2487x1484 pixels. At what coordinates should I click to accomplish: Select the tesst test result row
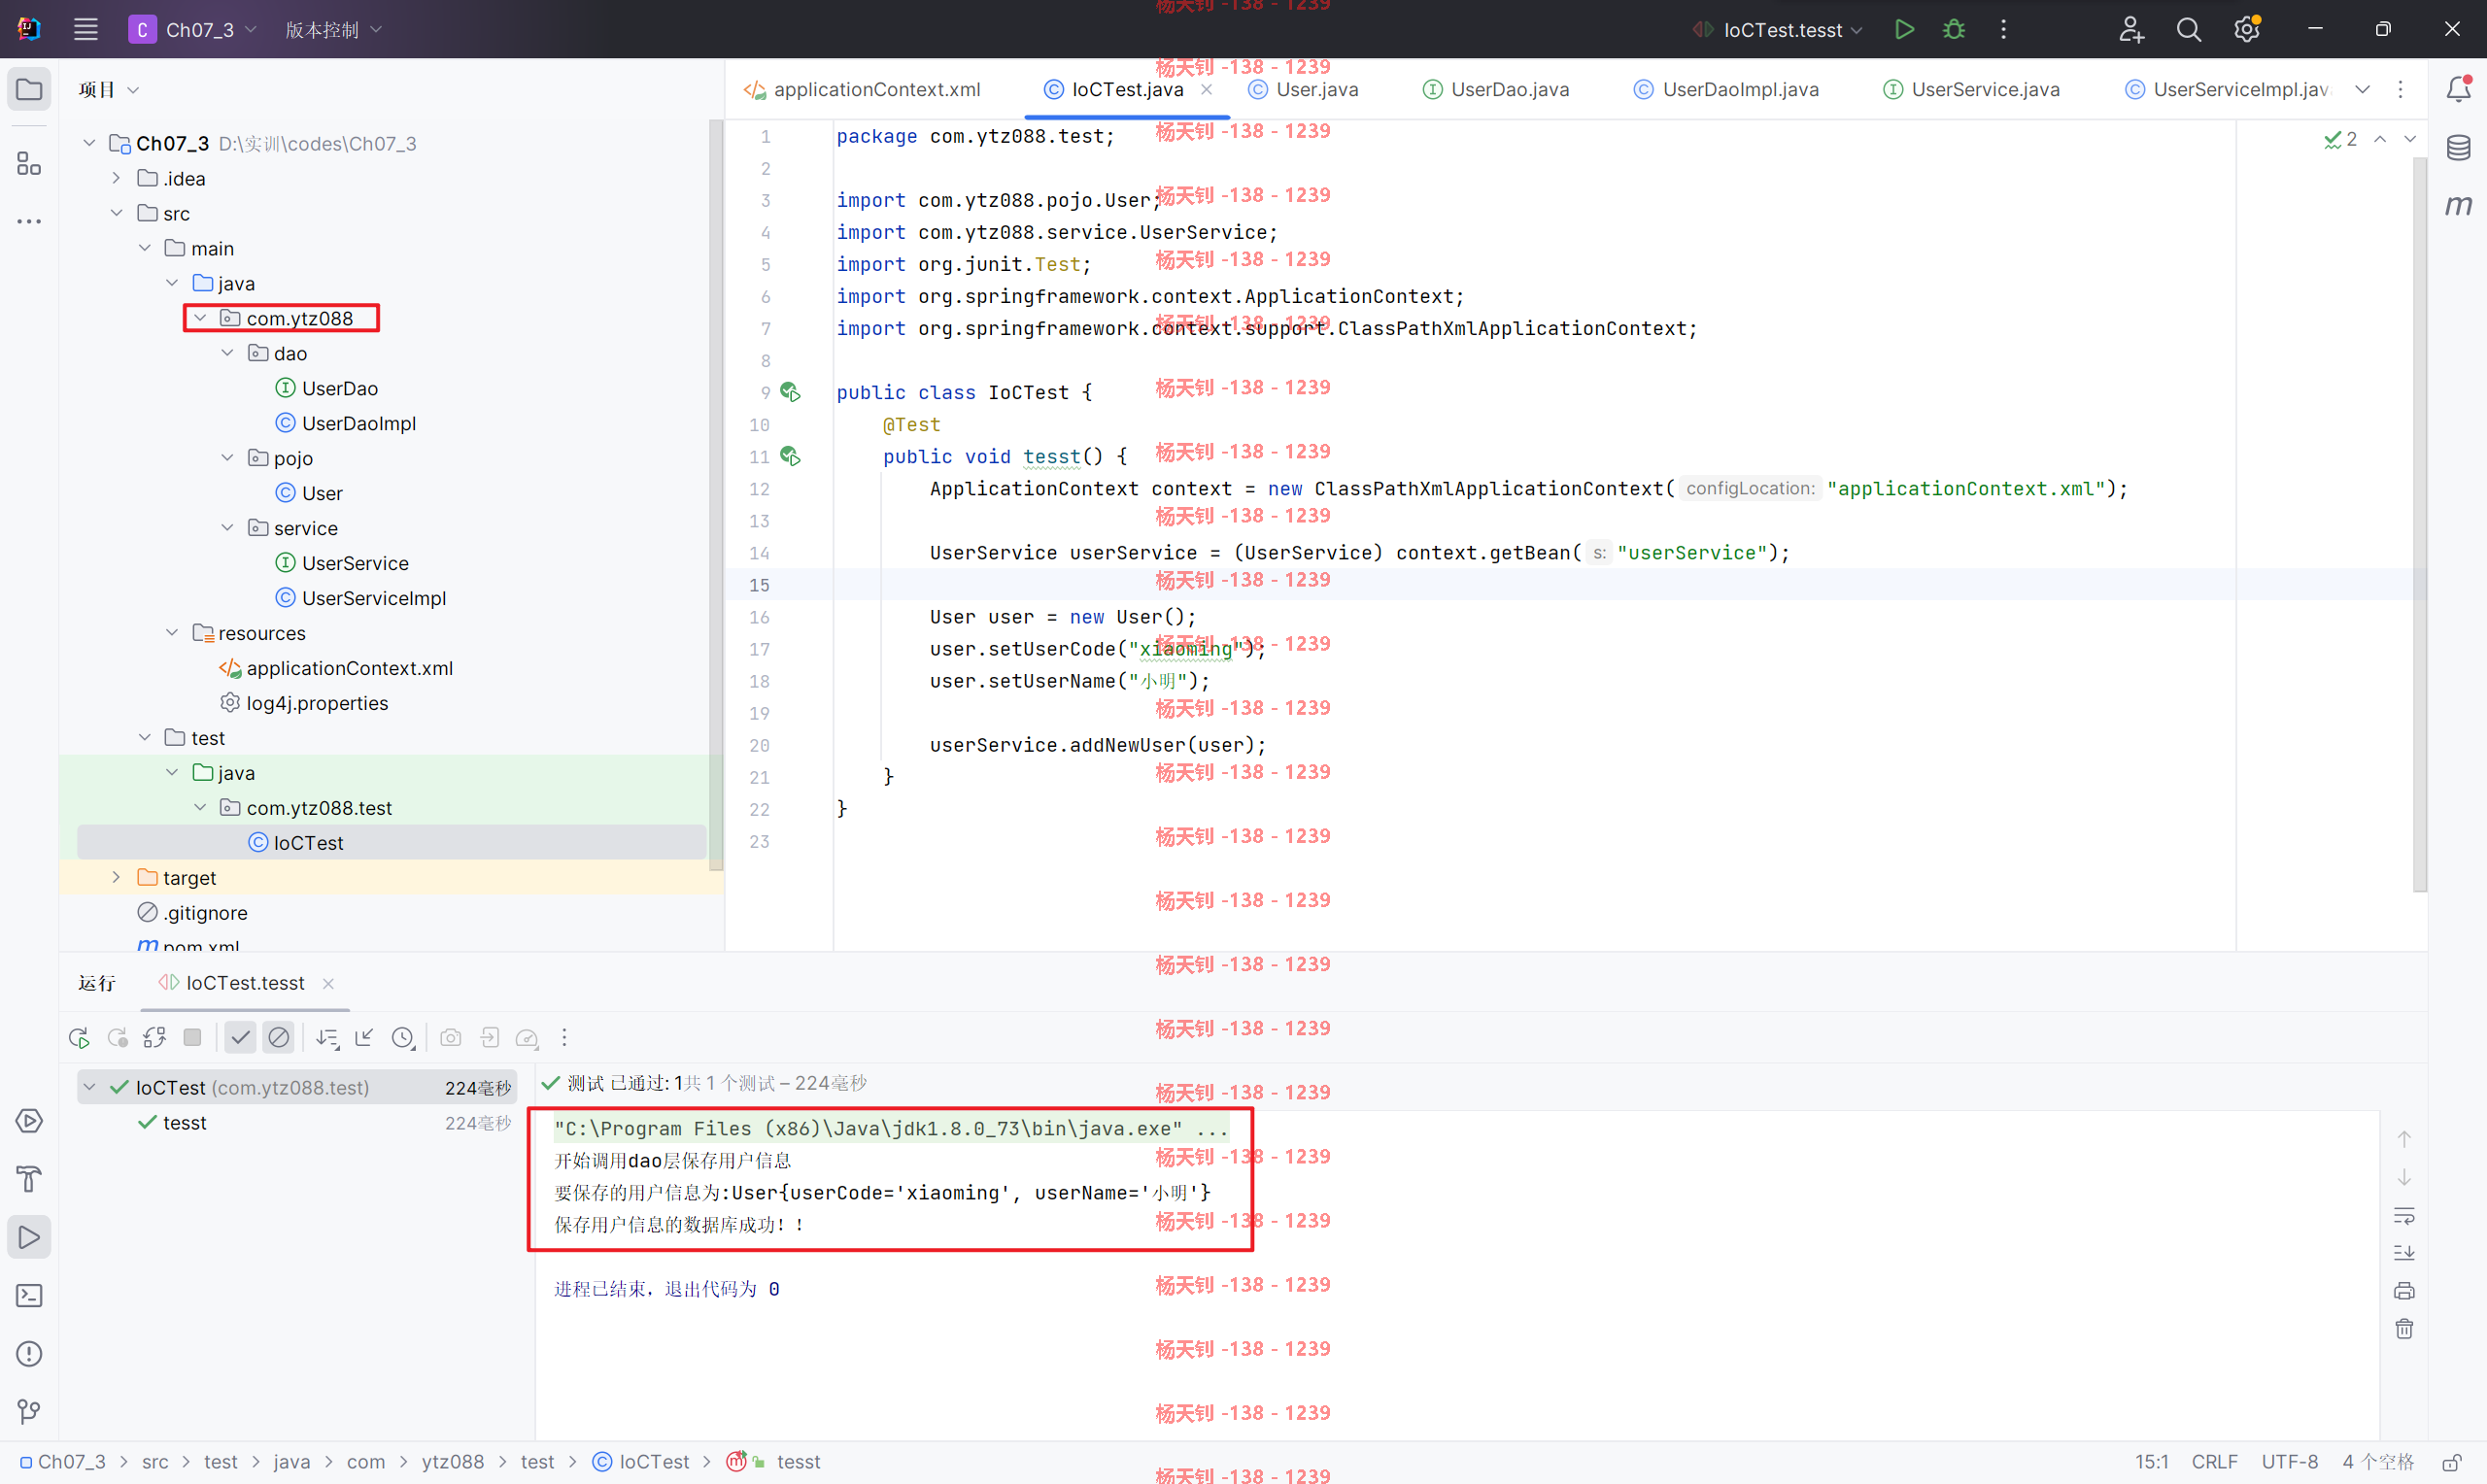[296, 1122]
